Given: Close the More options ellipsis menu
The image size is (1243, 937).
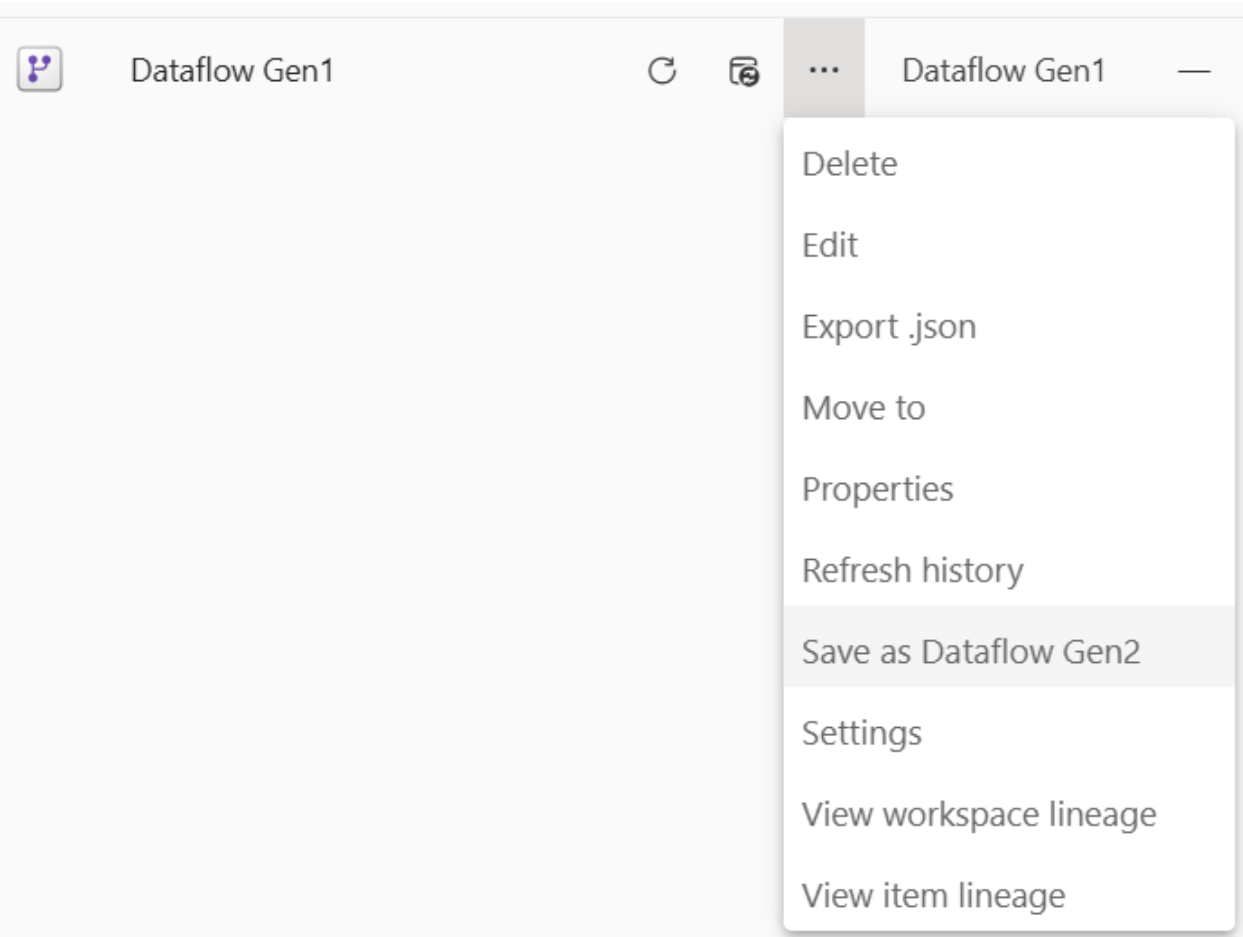Looking at the screenshot, I should tap(824, 71).
